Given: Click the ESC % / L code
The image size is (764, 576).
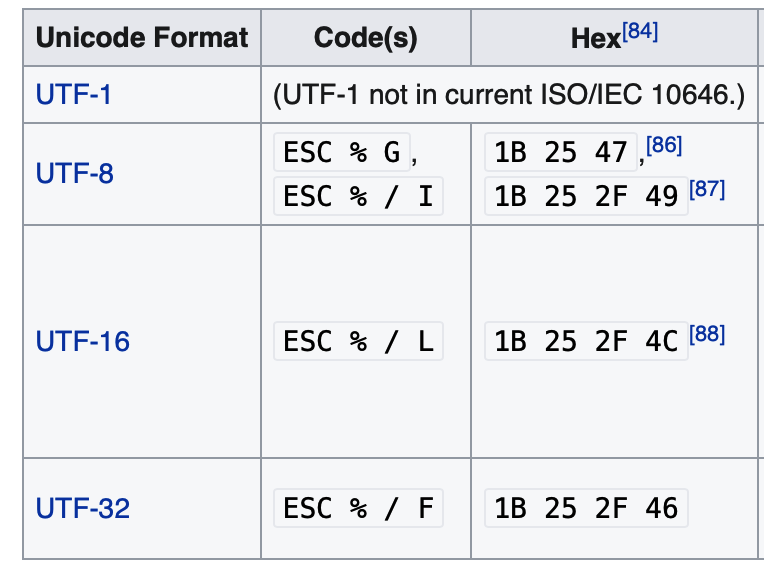Looking at the screenshot, I should (x=358, y=342).
